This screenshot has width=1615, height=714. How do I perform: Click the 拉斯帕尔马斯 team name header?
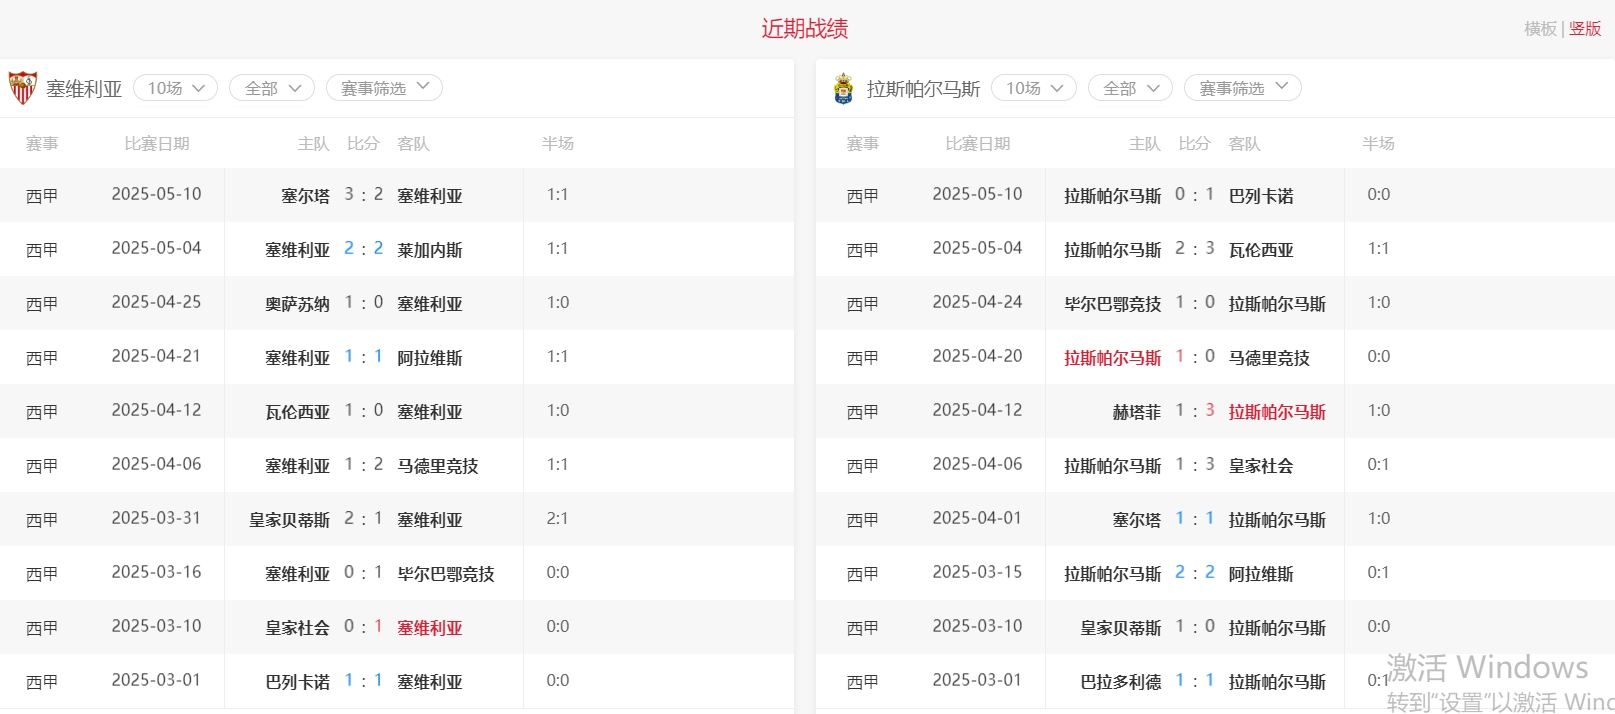pos(923,89)
